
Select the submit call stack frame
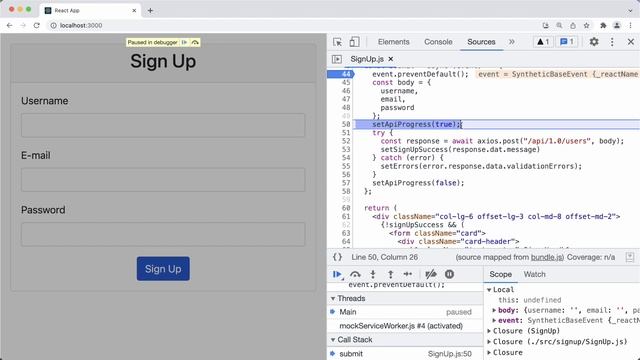pos(405,354)
